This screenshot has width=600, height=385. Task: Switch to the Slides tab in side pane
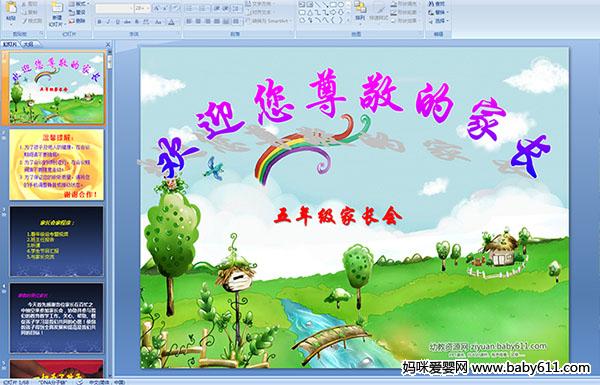10,44
